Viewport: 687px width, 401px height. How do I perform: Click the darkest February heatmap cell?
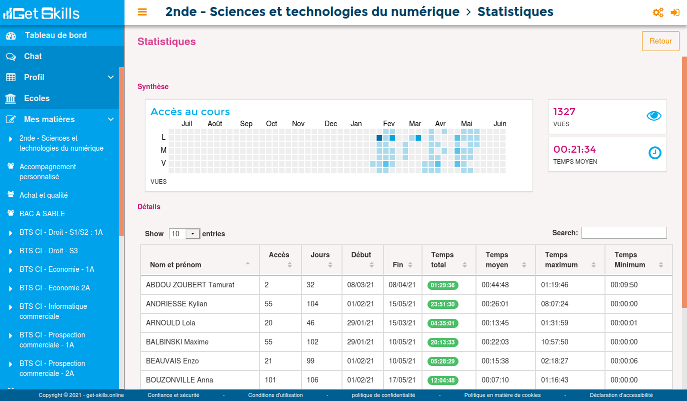tap(380, 138)
